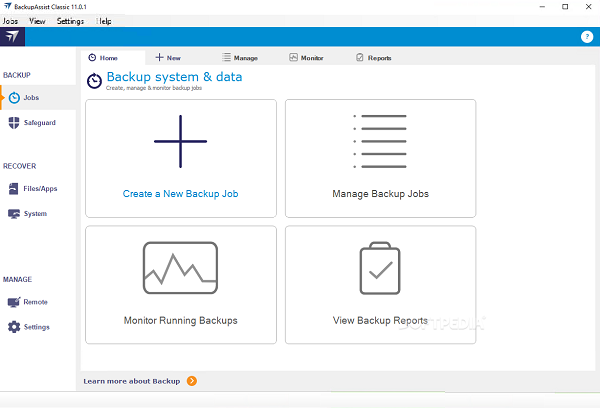The image size is (600, 408).
Task: Click the Backup system & data clock icon
Action: [x=94, y=81]
